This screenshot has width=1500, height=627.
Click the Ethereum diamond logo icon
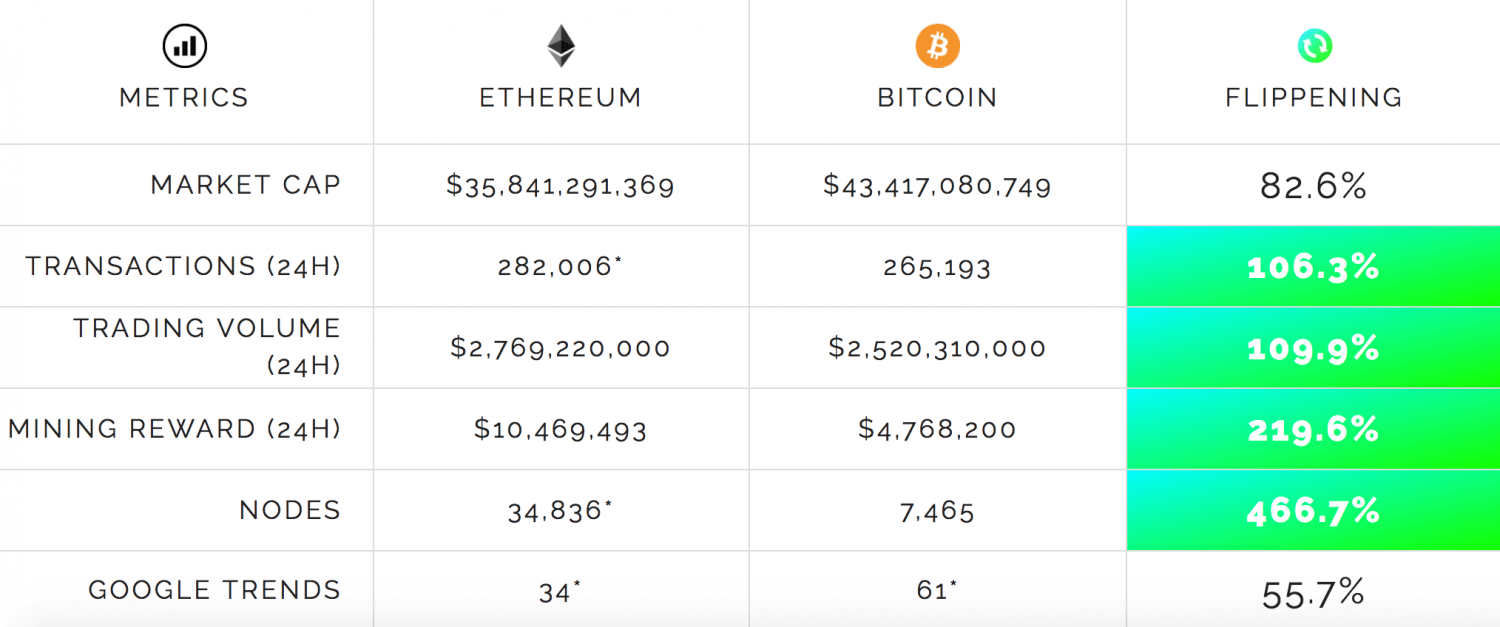(x=561, y=46)
